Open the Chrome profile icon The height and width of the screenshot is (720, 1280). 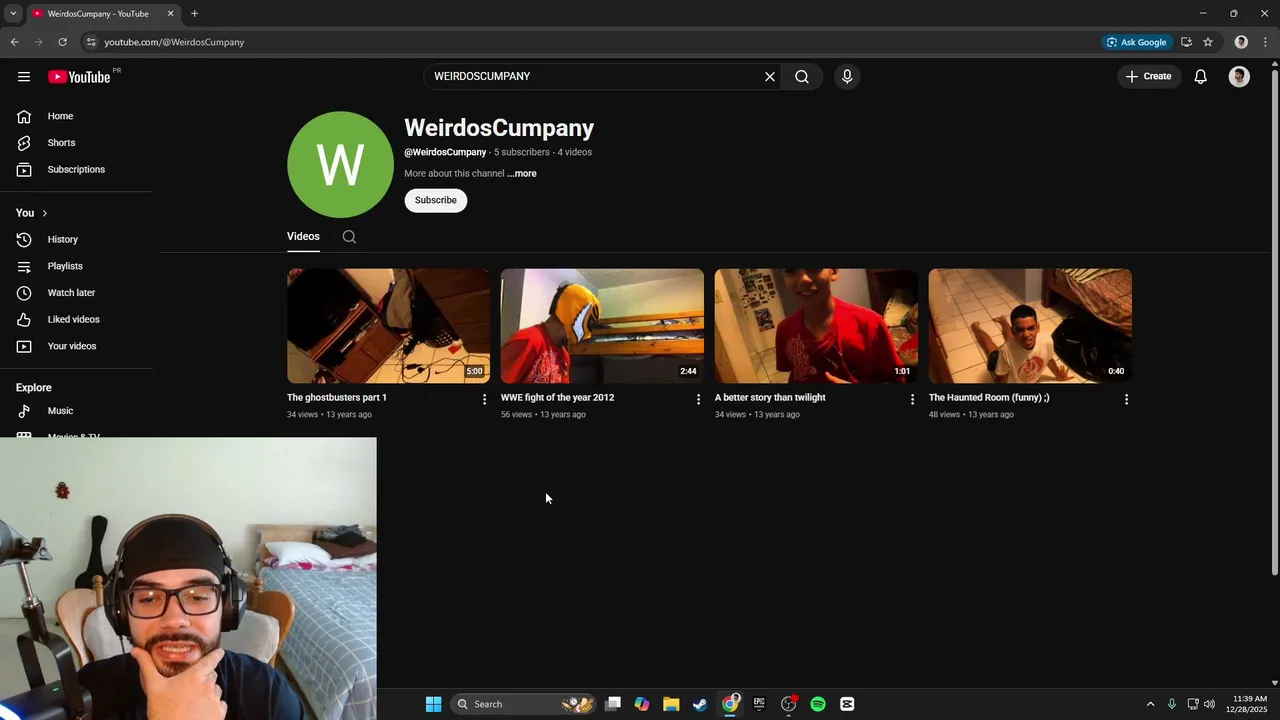point(1241,42)
